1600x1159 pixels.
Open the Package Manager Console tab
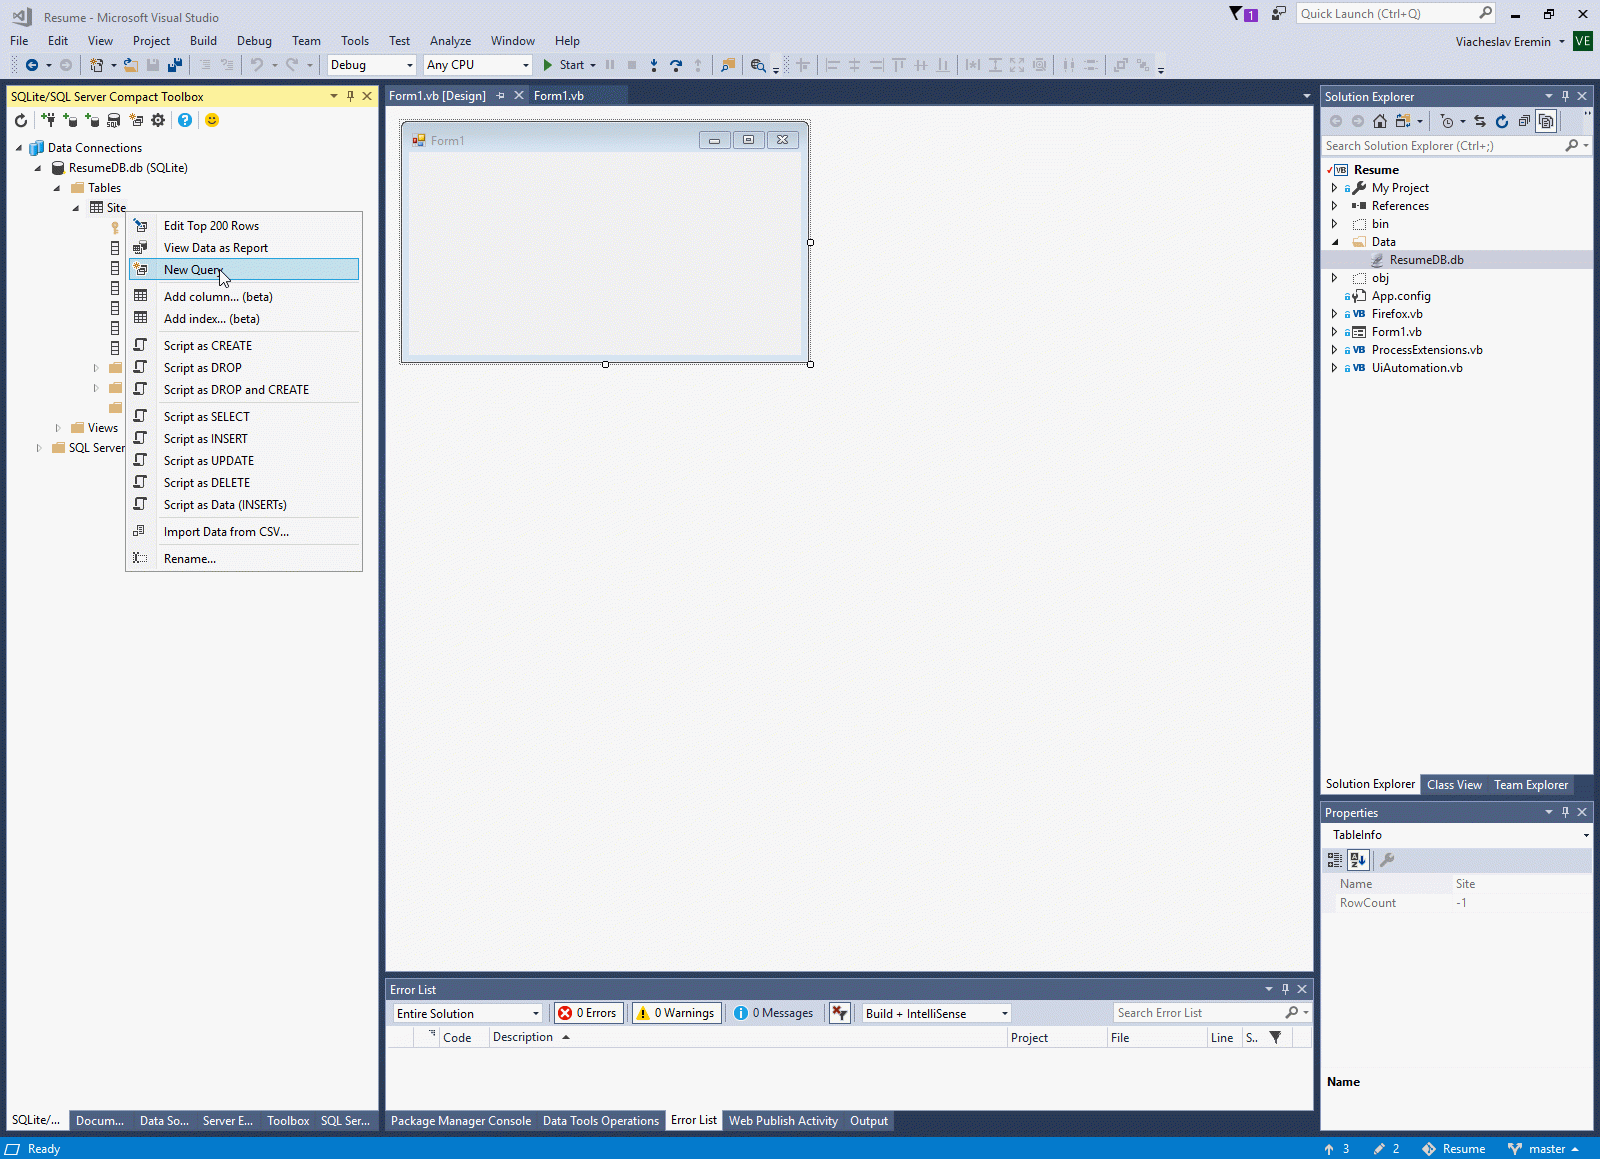click(x=461, y=1121)
